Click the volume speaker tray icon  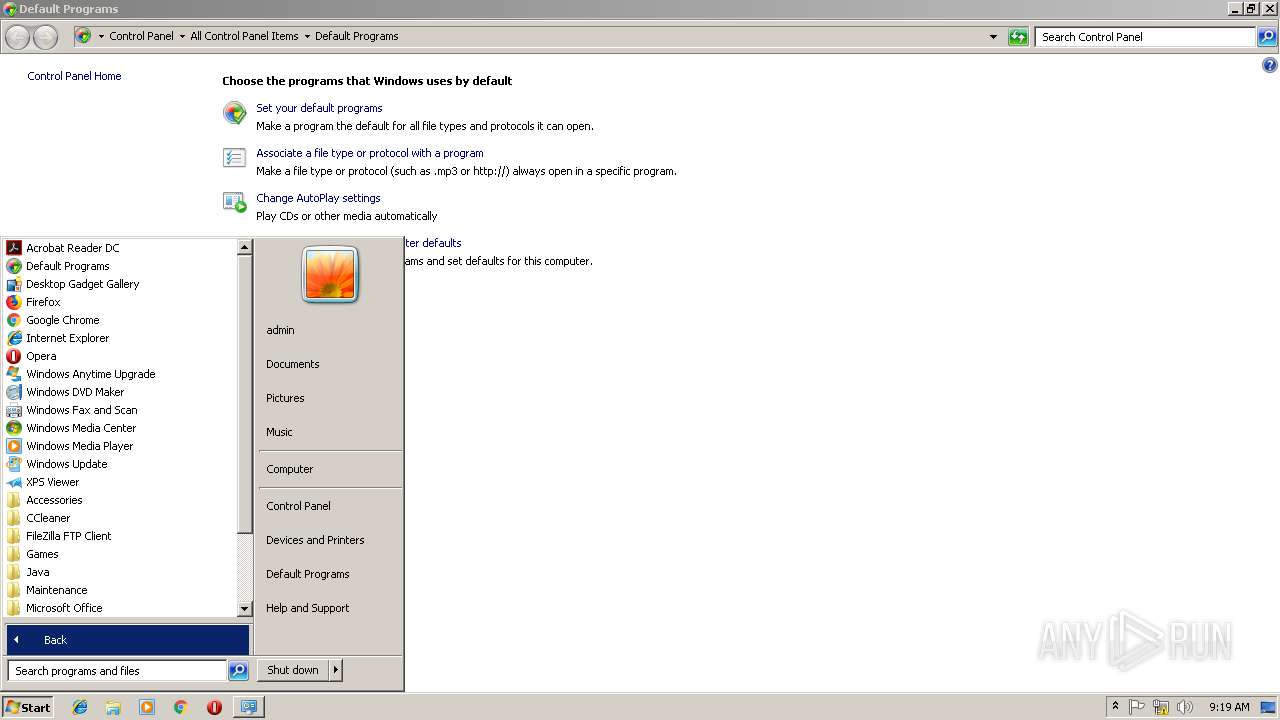[1185, 707]
